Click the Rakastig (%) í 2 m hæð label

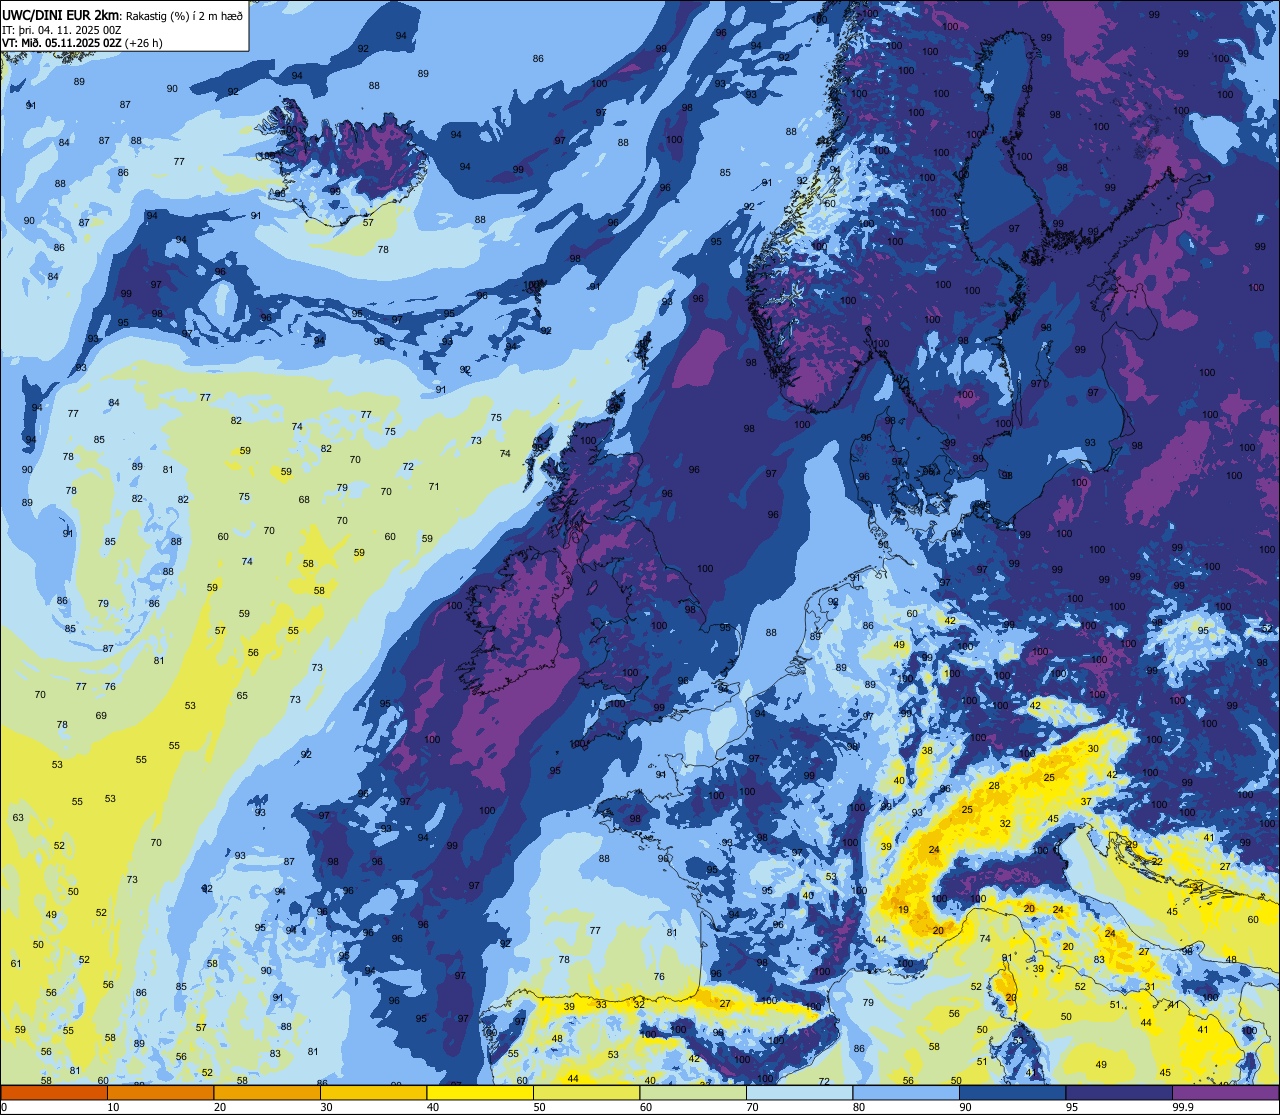coord(185,16)
